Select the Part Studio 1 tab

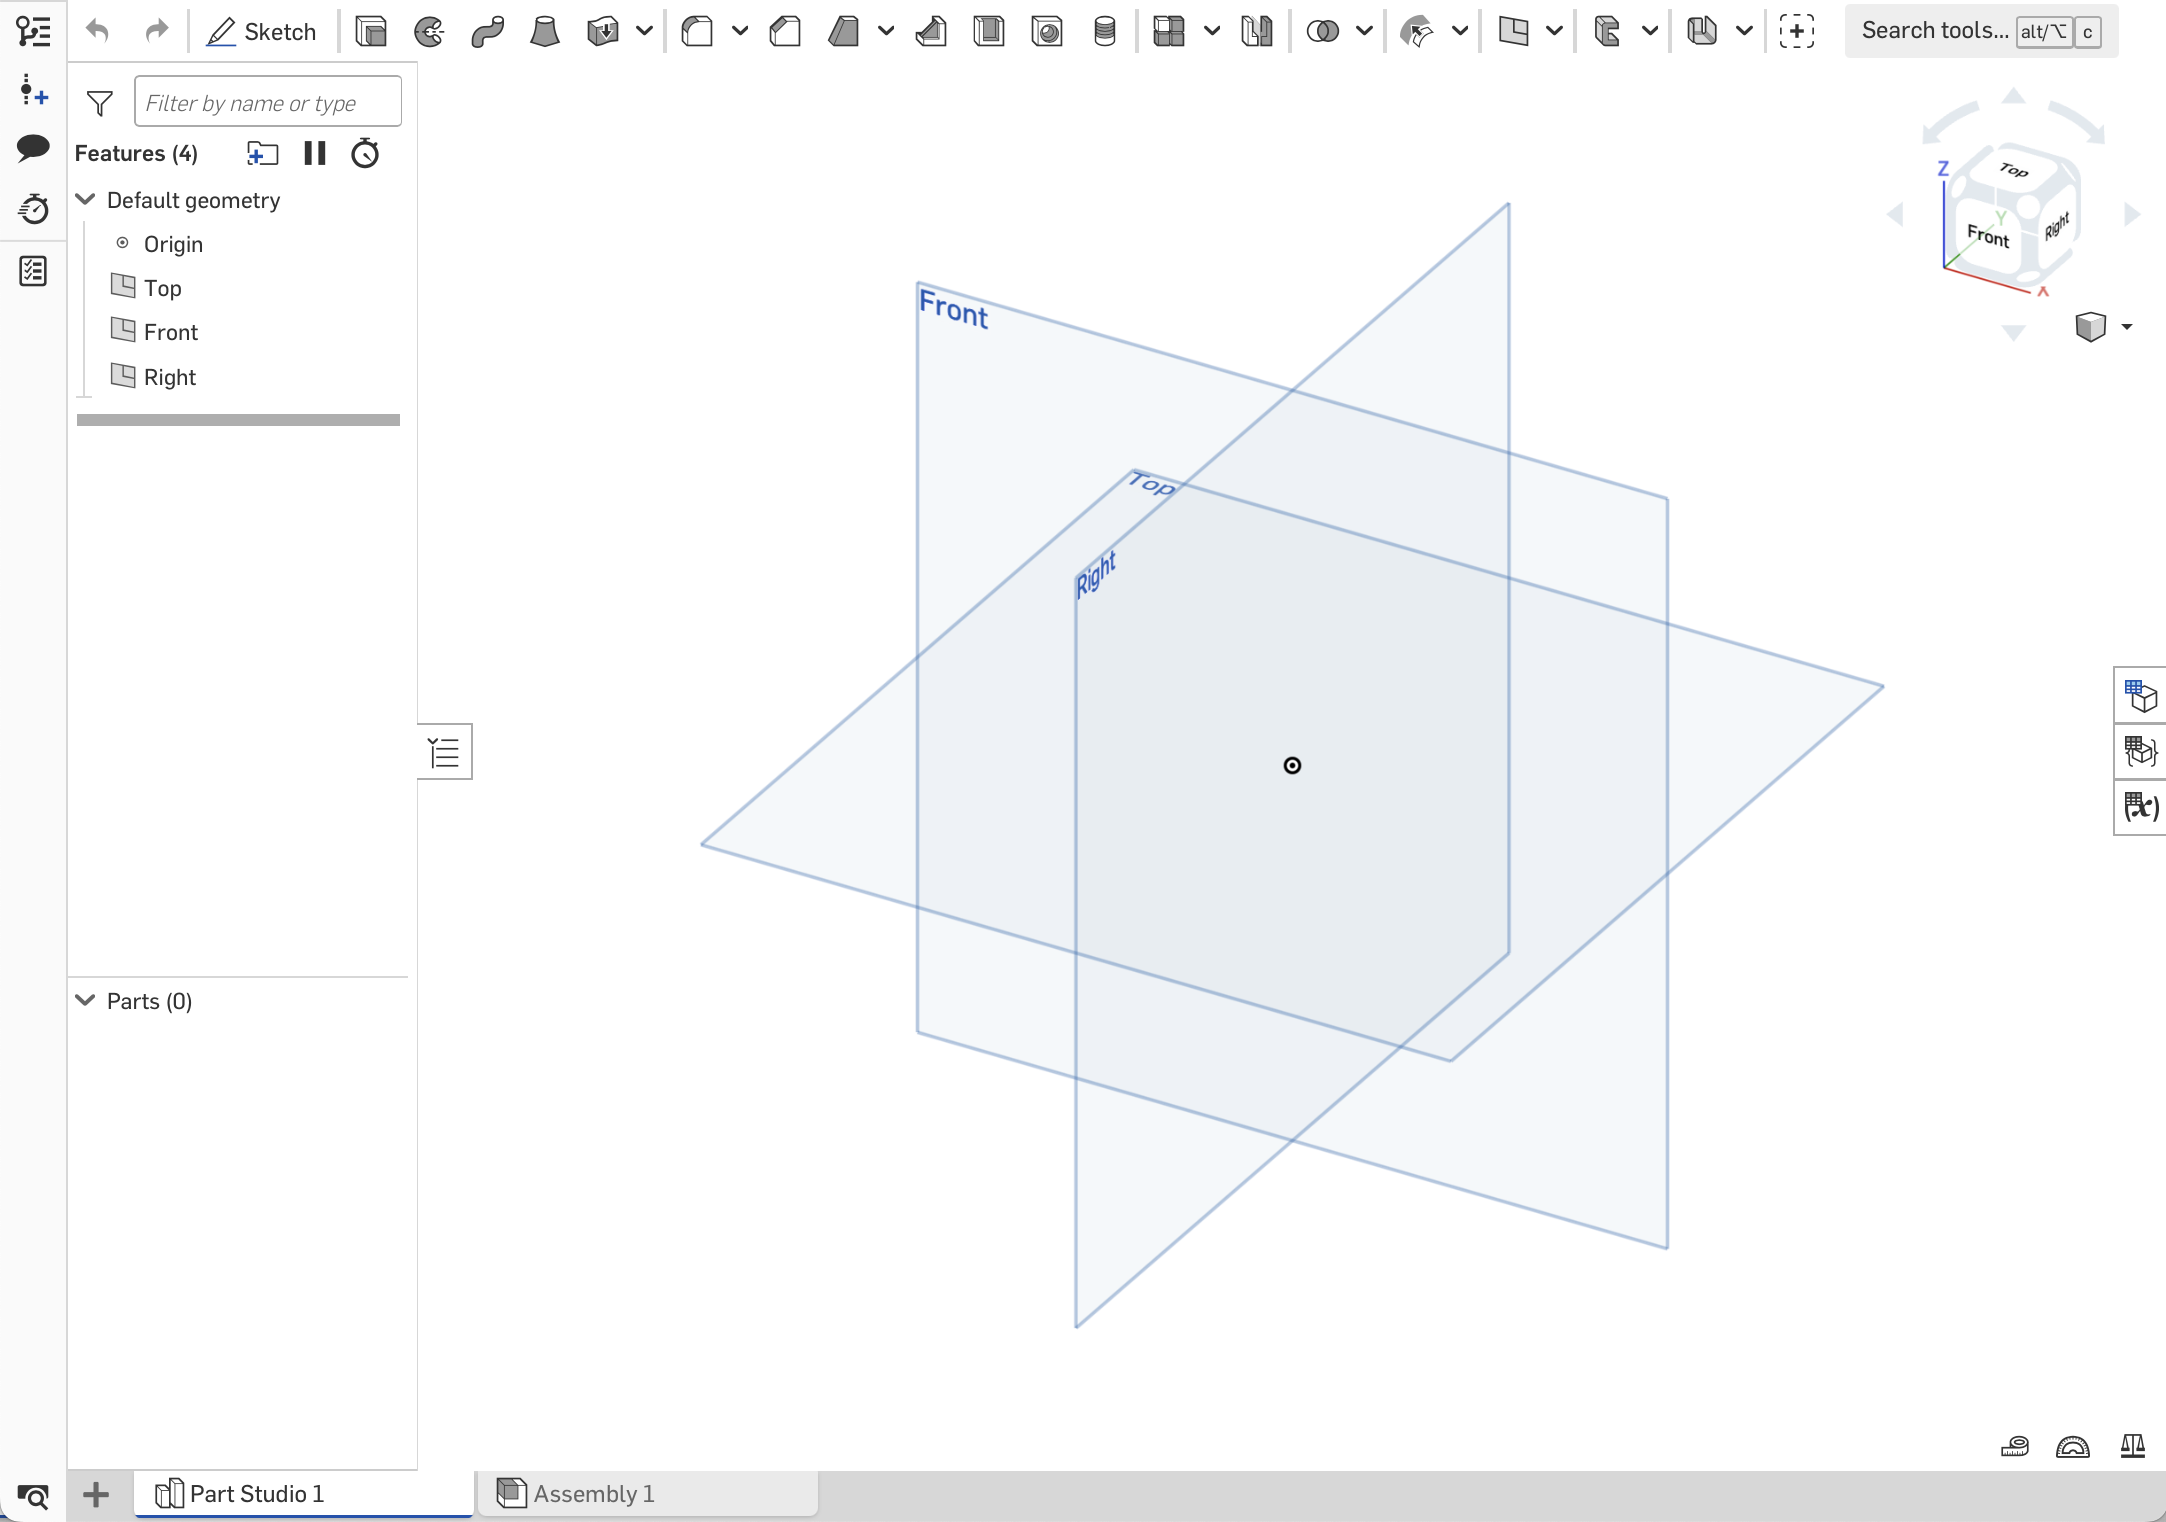click(303, 1494)
